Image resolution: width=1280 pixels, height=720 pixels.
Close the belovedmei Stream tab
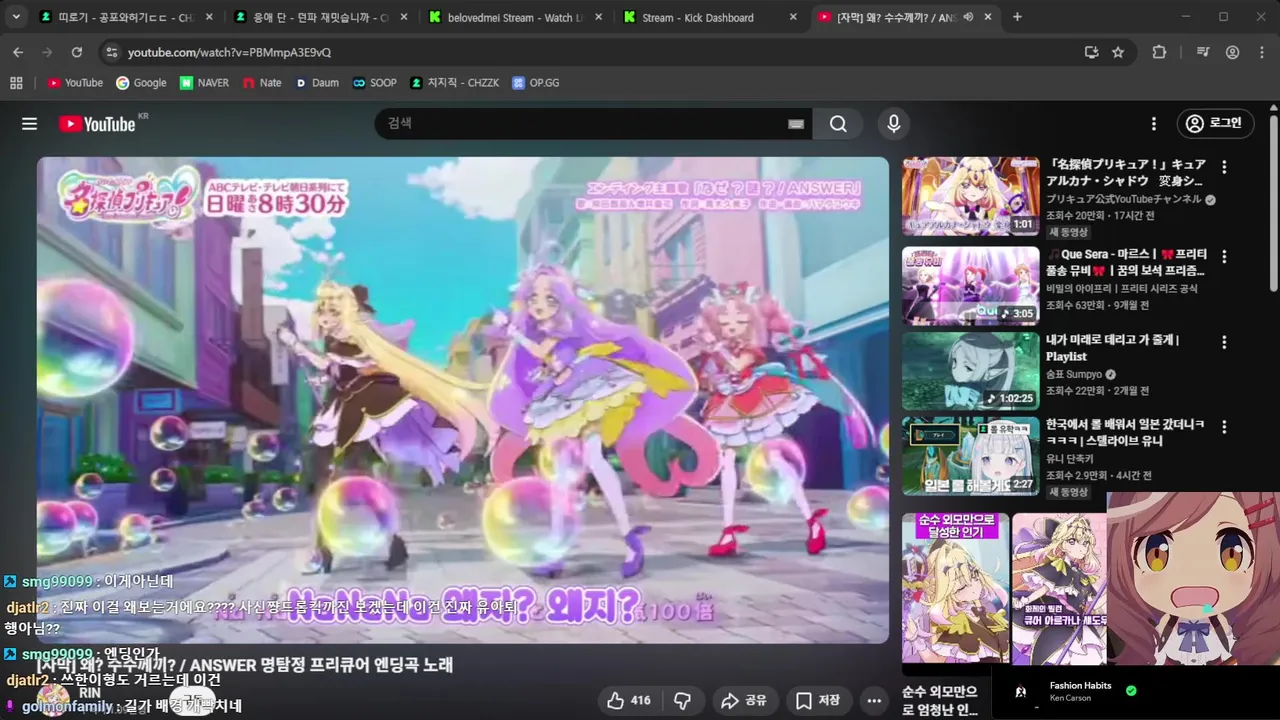coord(598,17)
